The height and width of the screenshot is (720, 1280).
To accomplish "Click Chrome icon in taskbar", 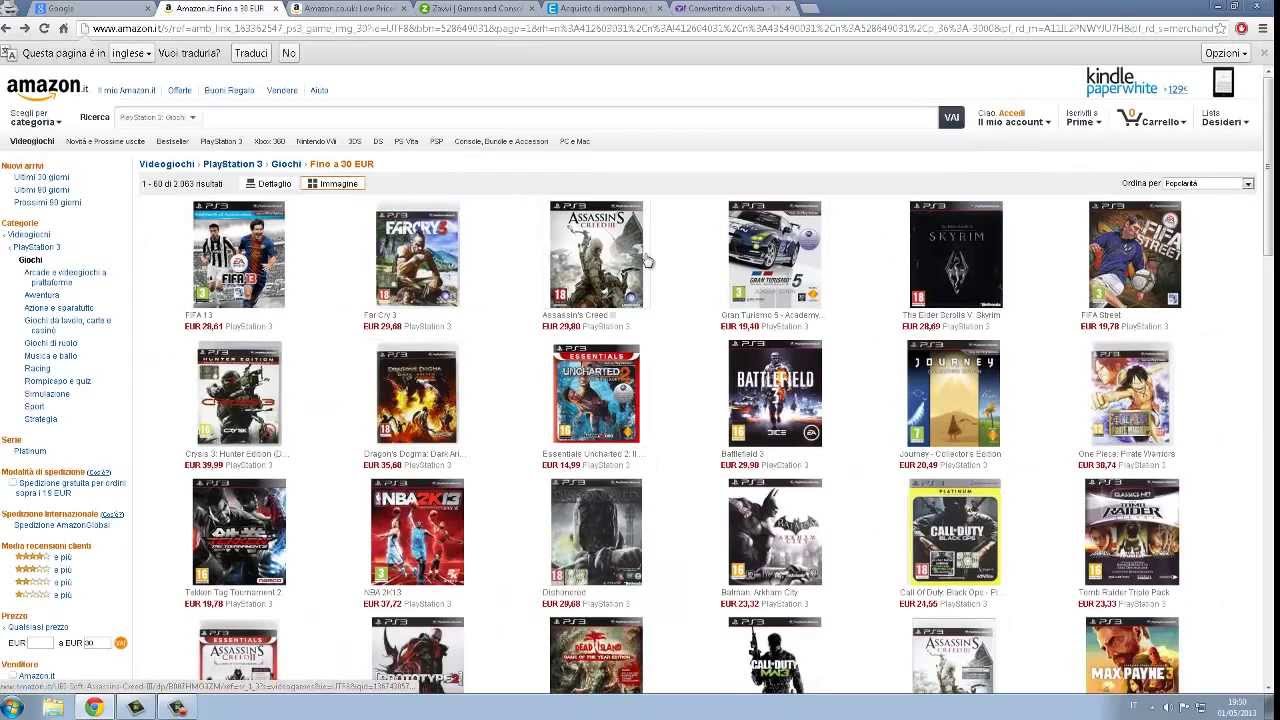I will click(94, 707).
